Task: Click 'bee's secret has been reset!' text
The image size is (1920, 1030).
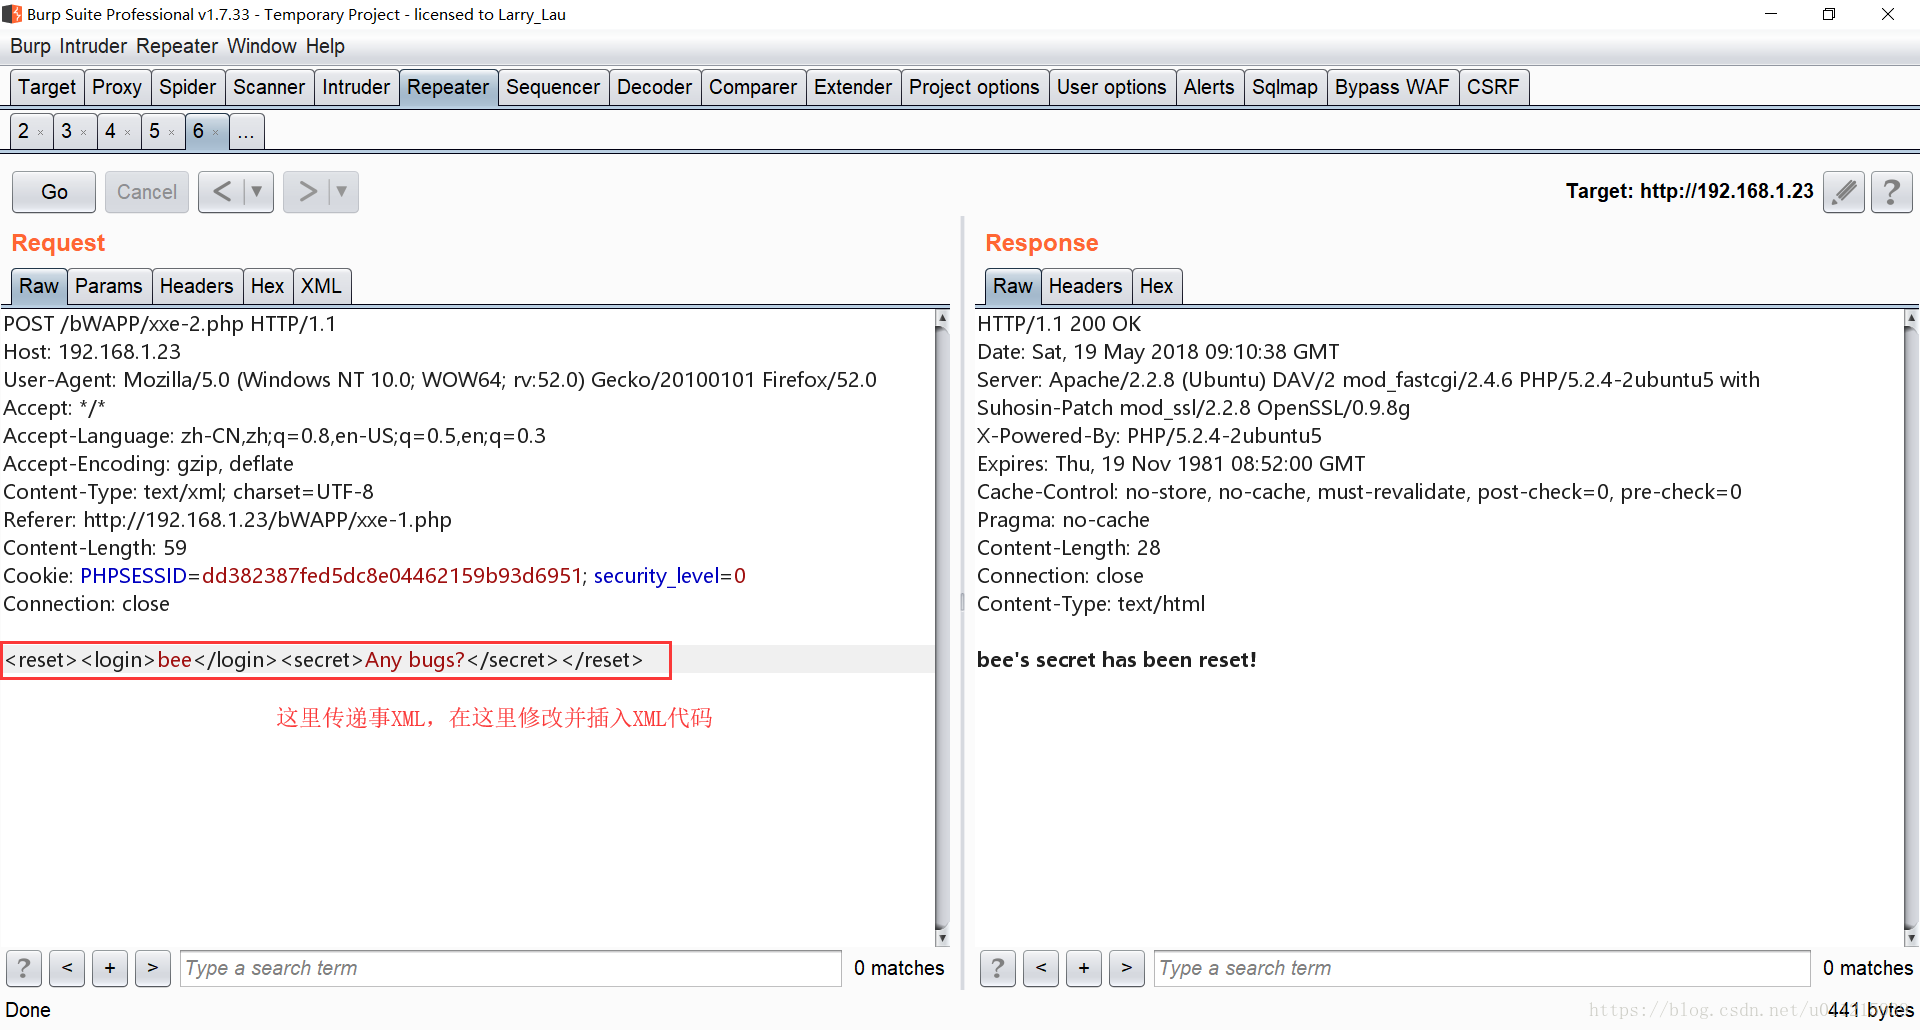Action: (1117, 660)
